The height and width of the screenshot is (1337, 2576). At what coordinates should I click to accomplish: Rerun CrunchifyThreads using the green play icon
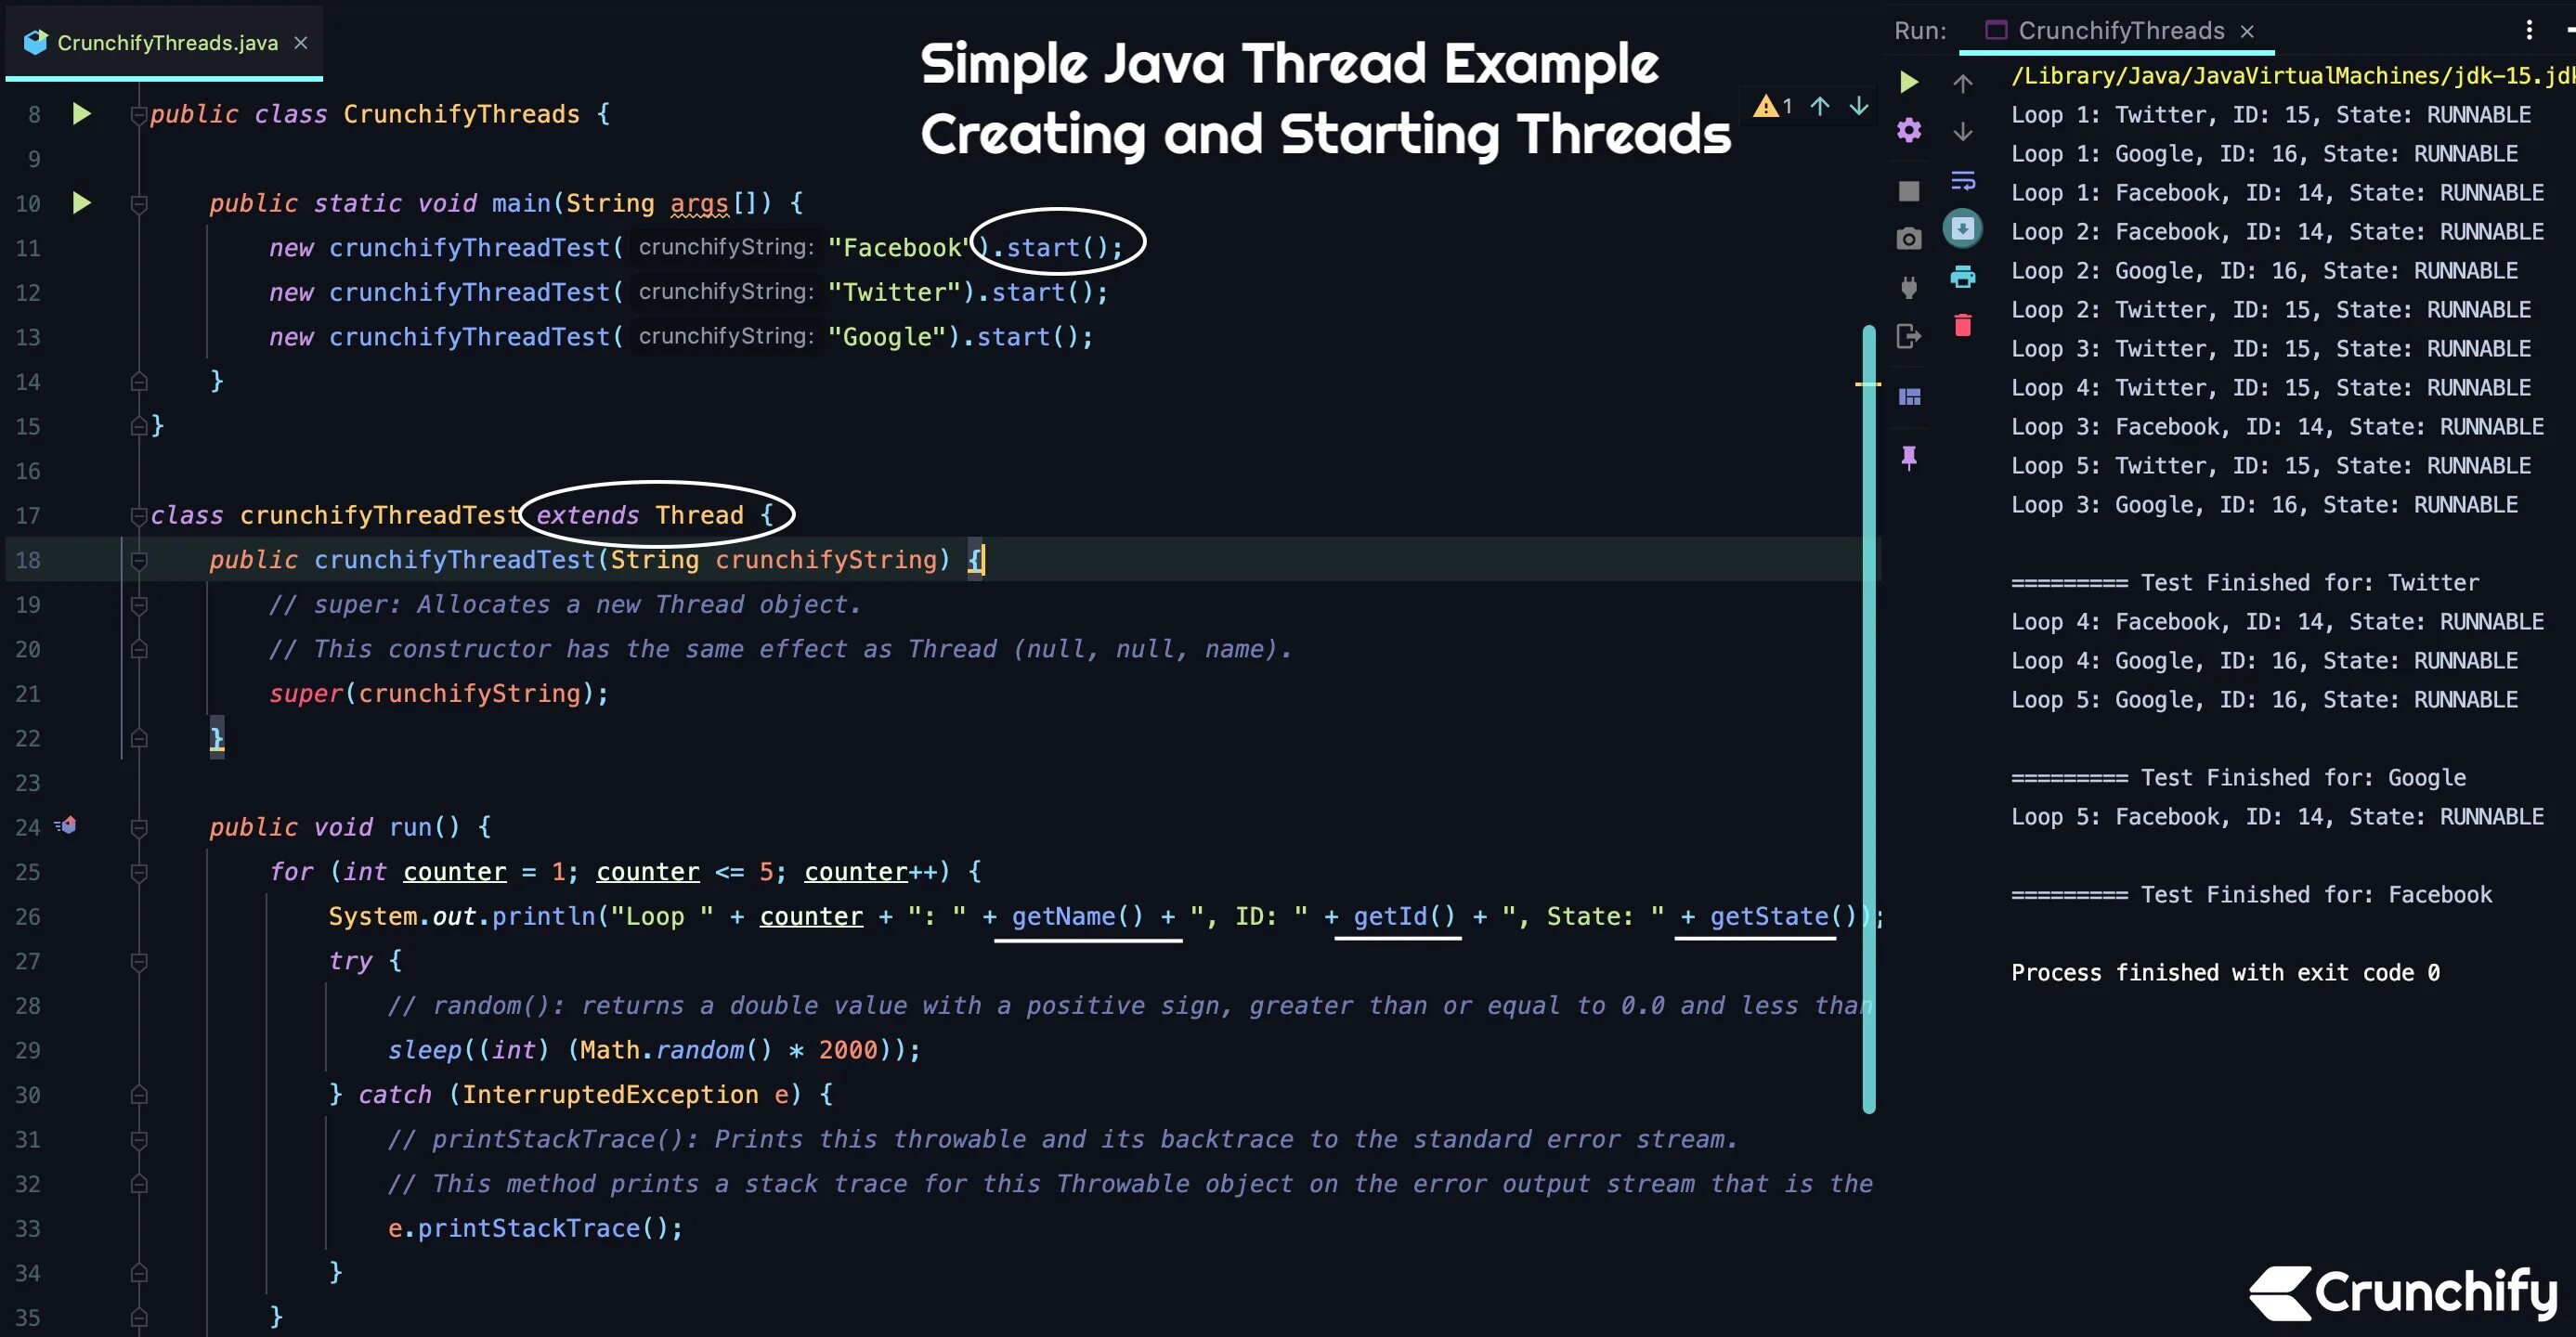(1908, 82)
